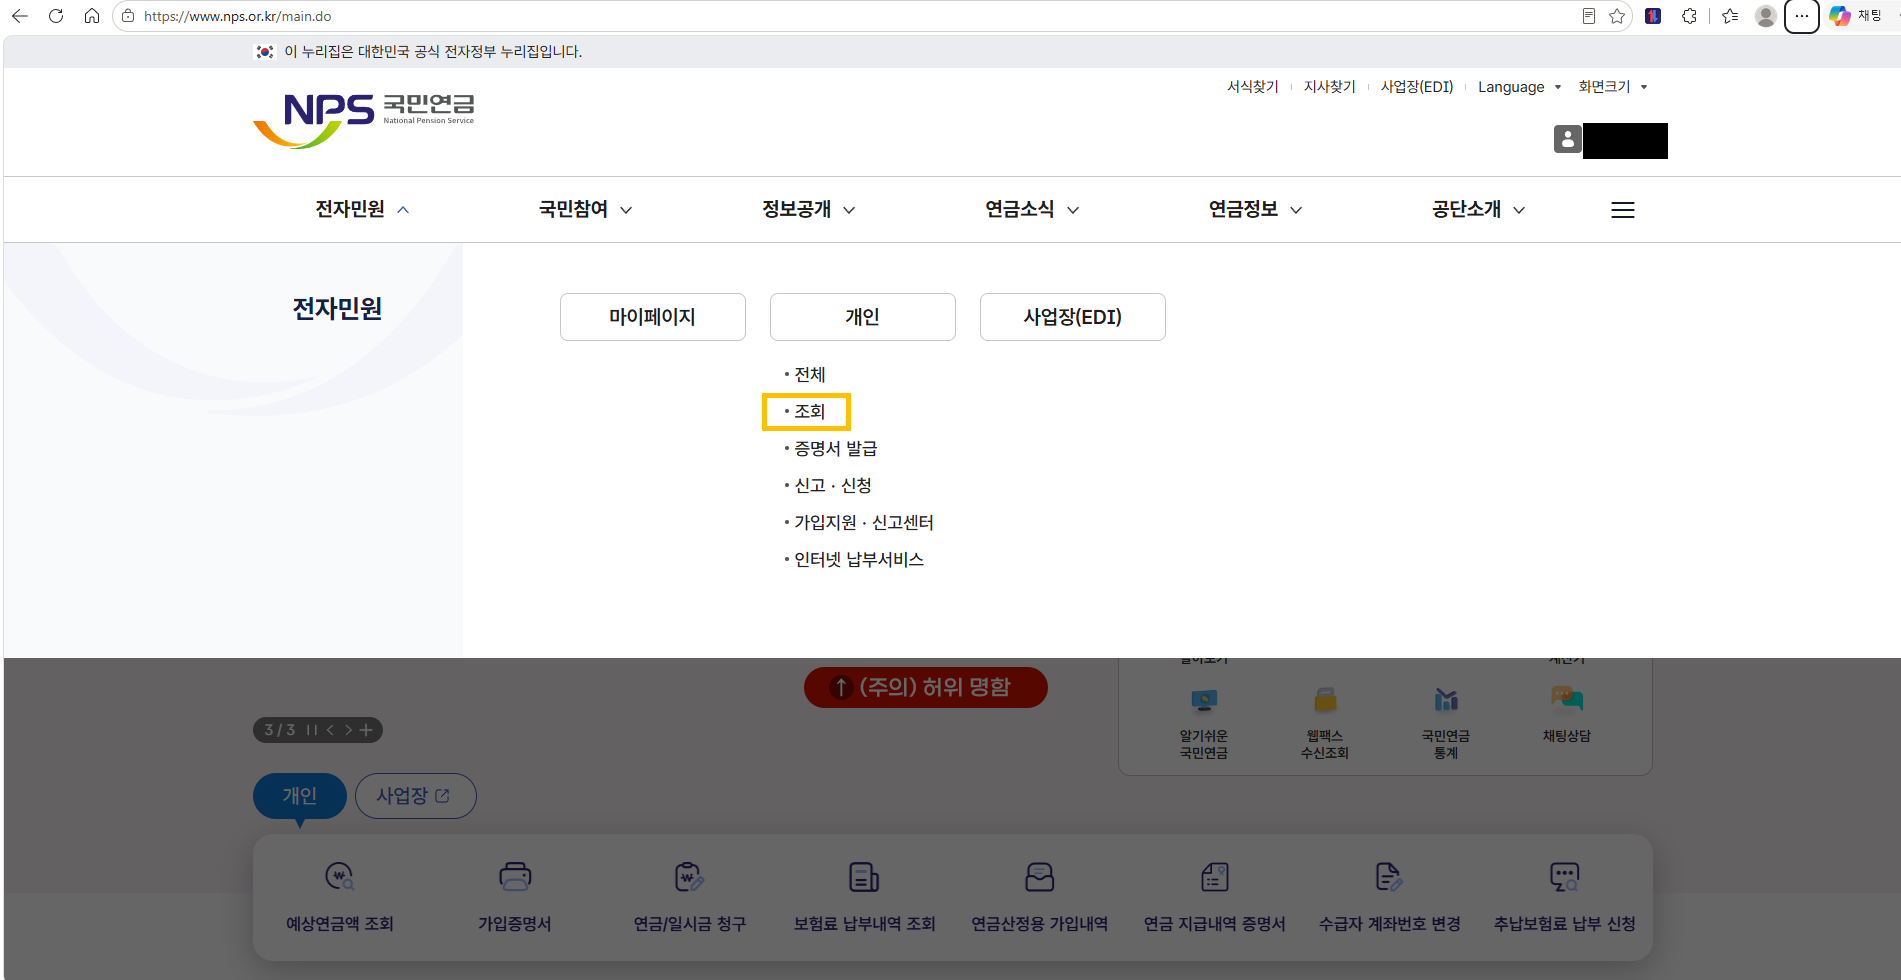Expand the 정보공개 main menu
This screenshot has width=1901, height=980.
coord(808,209)
